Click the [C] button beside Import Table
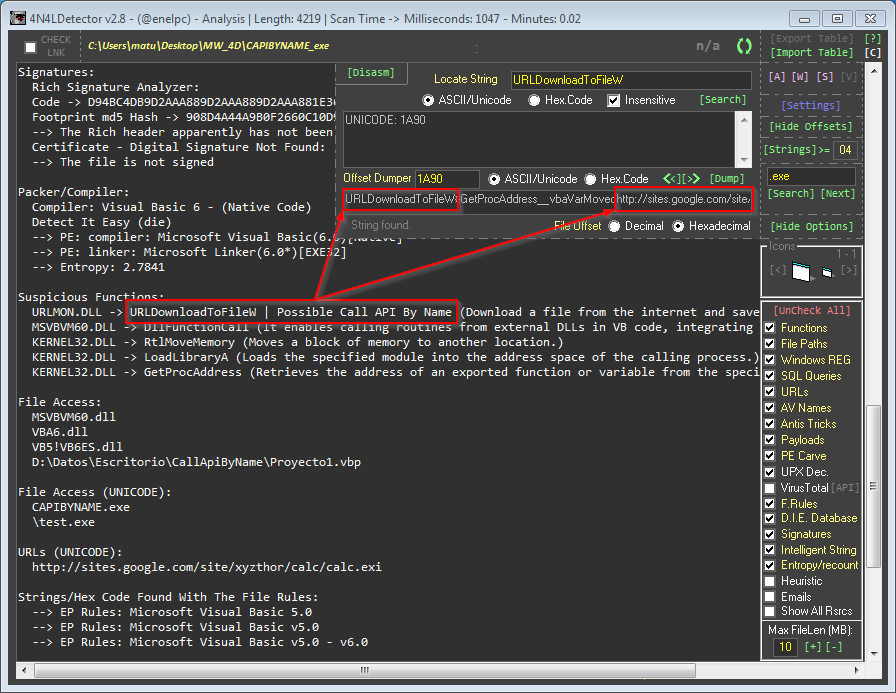The image size is (896, 693). [x=872, y=53]
